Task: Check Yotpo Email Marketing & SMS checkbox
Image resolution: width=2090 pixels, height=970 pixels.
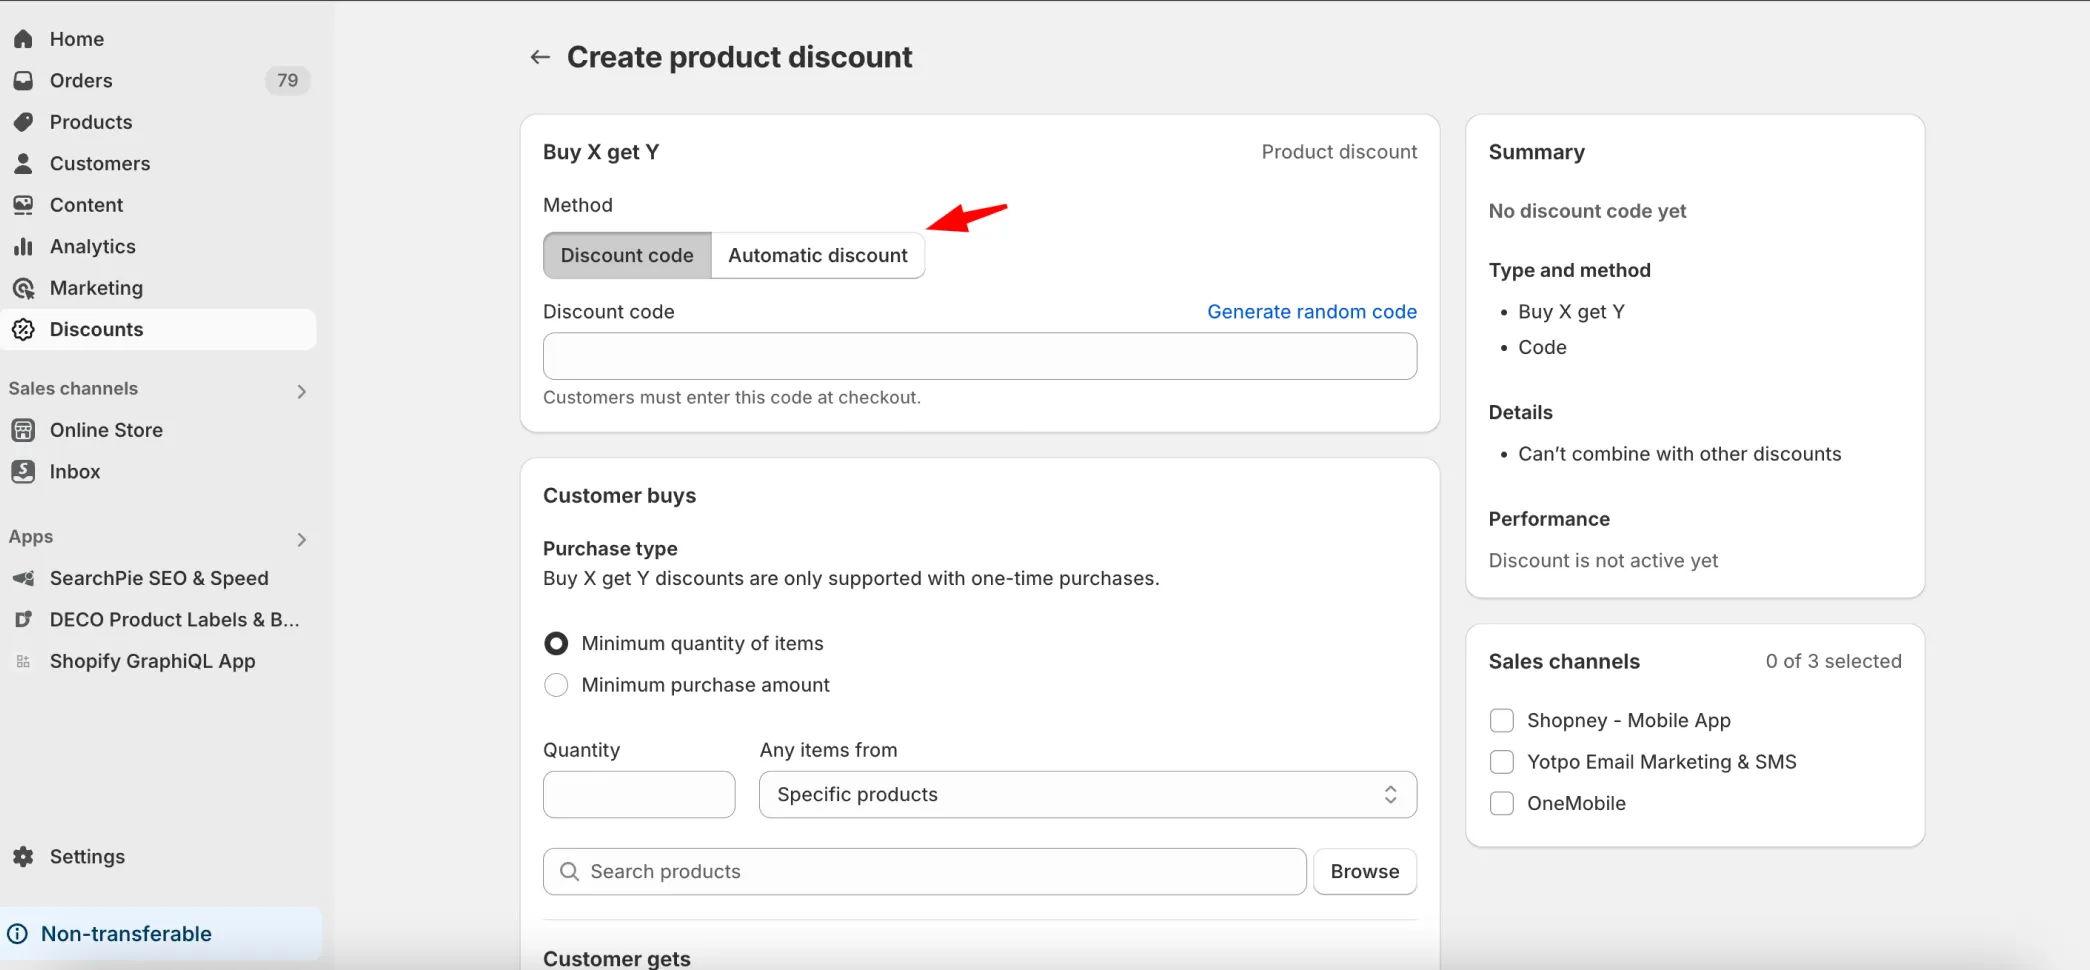Action: (1502, 762)
